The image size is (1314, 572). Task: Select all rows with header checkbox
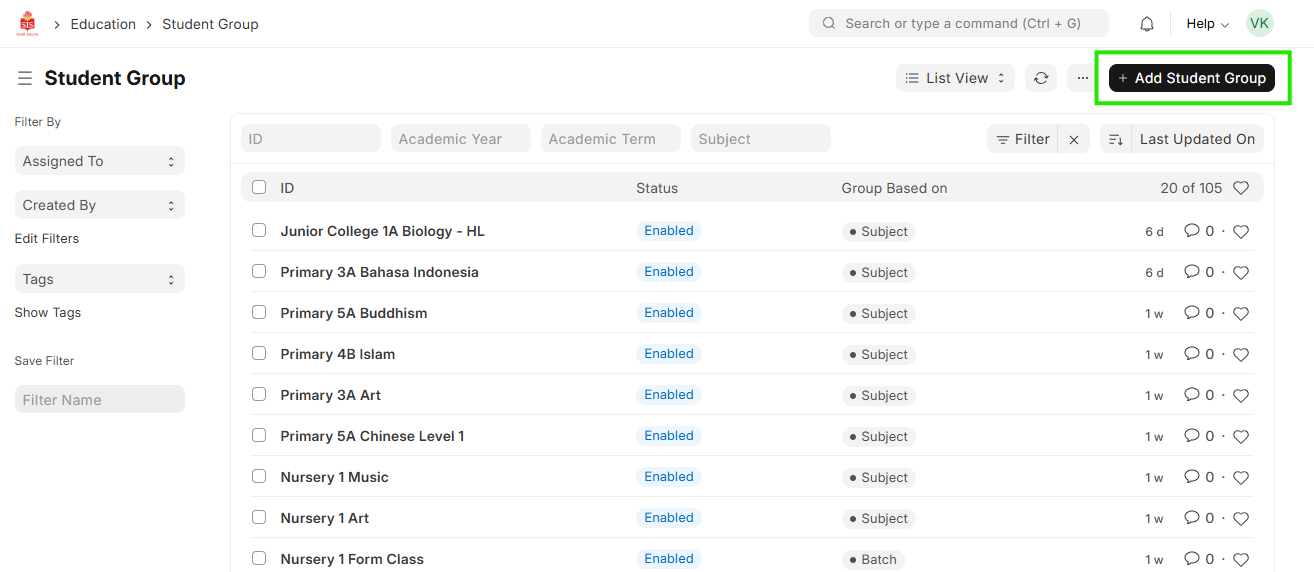pyautogui.click(x=259, y=187)
